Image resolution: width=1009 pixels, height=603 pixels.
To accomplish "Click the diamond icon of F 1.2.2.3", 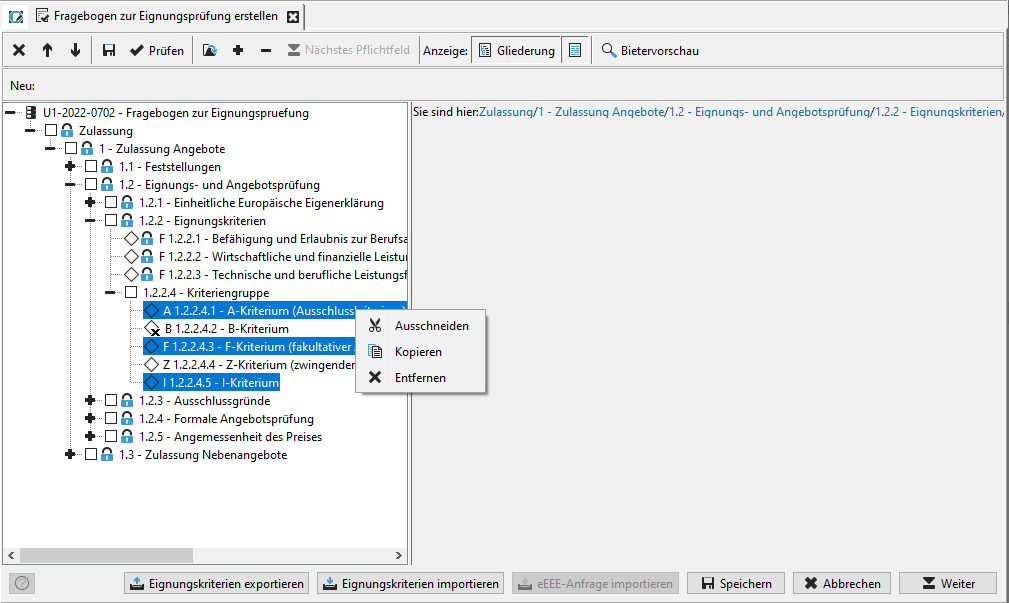I will [x=131, y=275].
